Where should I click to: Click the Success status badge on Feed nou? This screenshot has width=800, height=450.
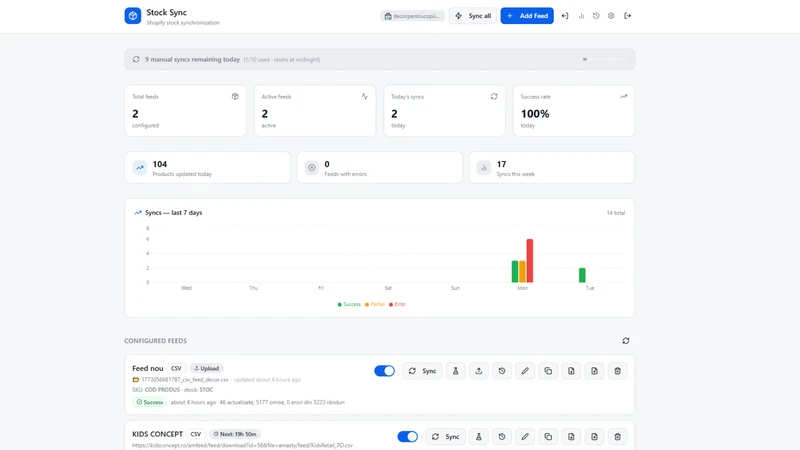pos(149,402)
